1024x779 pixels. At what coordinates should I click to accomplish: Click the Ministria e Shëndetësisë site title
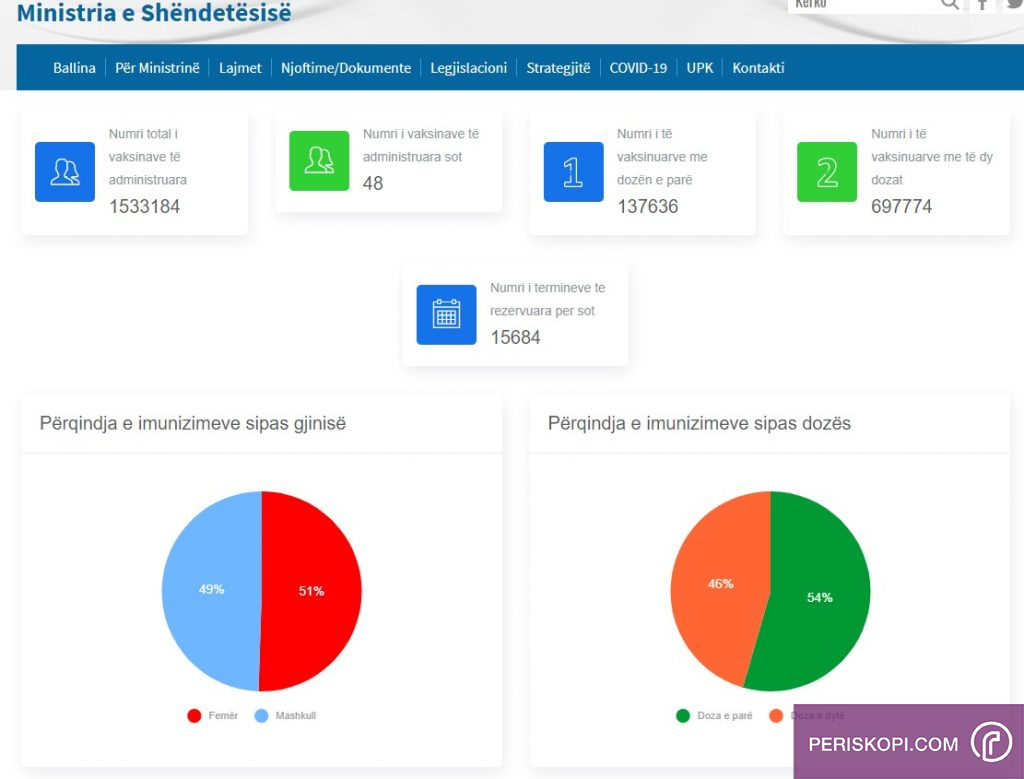tap(155, 13)
